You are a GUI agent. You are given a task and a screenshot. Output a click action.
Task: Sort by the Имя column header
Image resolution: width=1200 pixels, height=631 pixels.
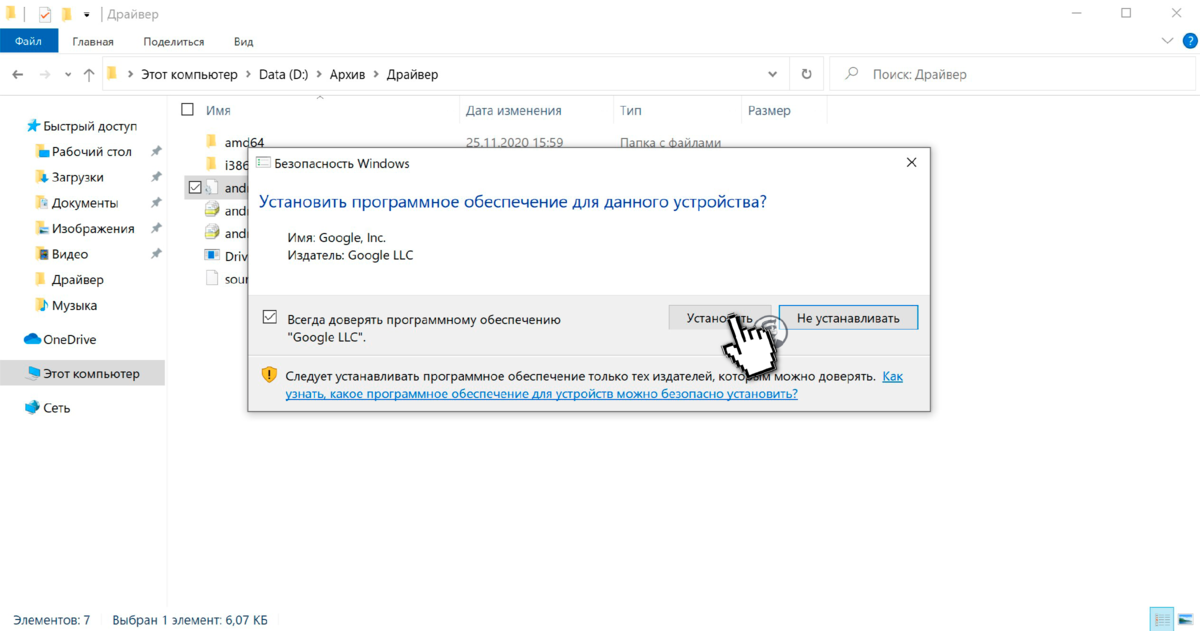(x=218, y=111)
